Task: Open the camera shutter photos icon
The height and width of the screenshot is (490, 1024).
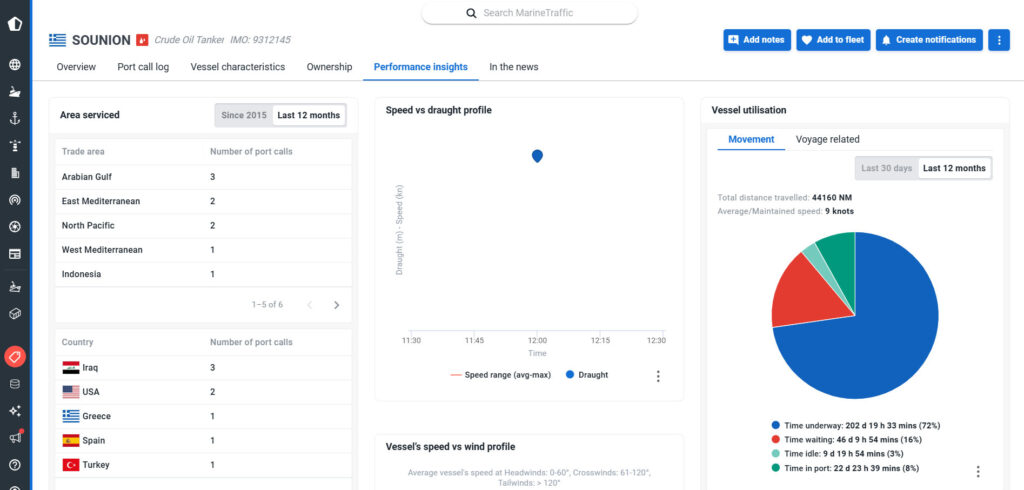Action: coord(14,227)
